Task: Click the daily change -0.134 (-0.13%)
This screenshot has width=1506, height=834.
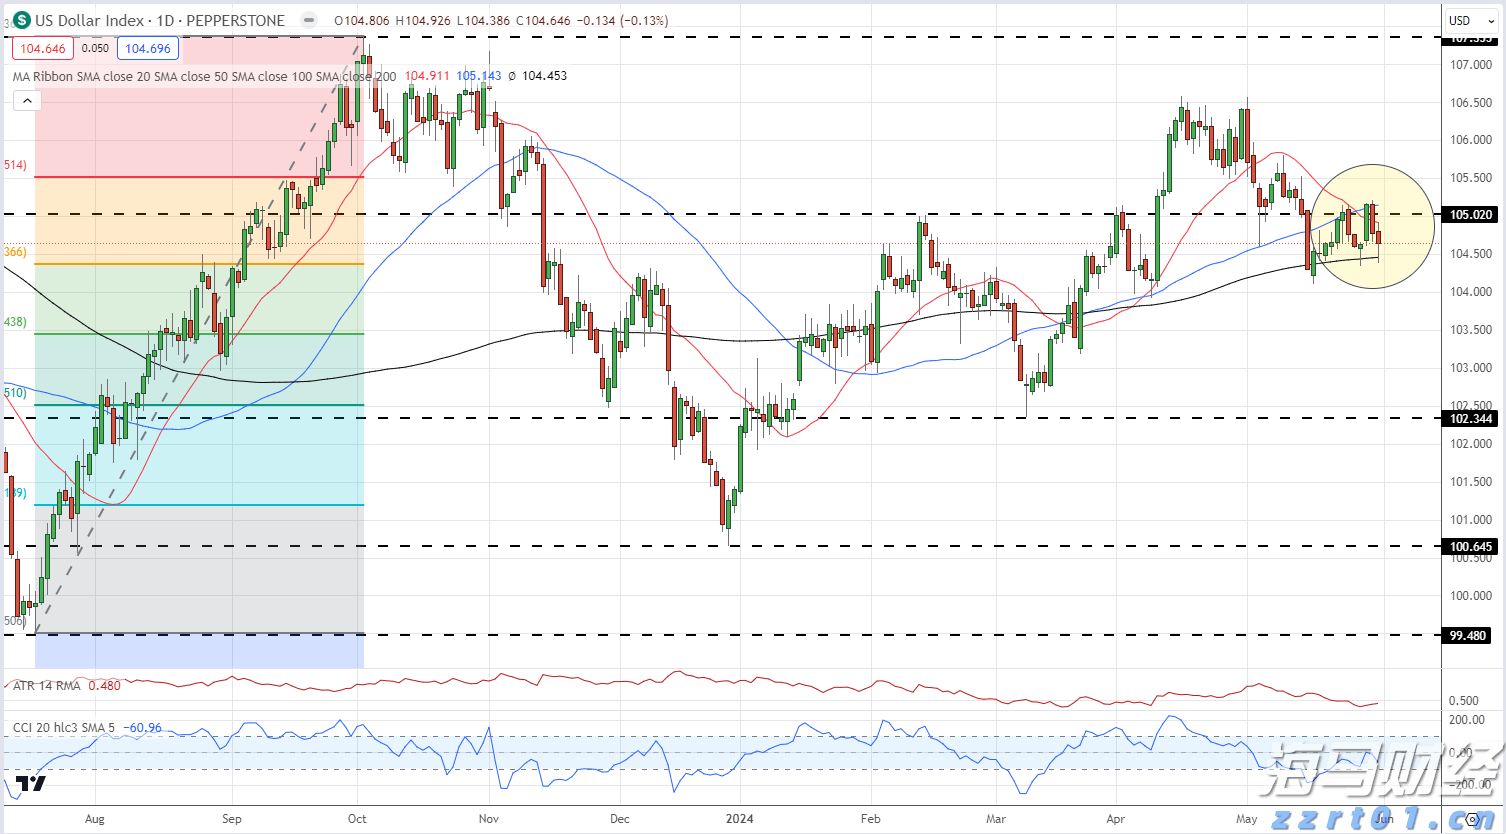Action: [623, 20]
